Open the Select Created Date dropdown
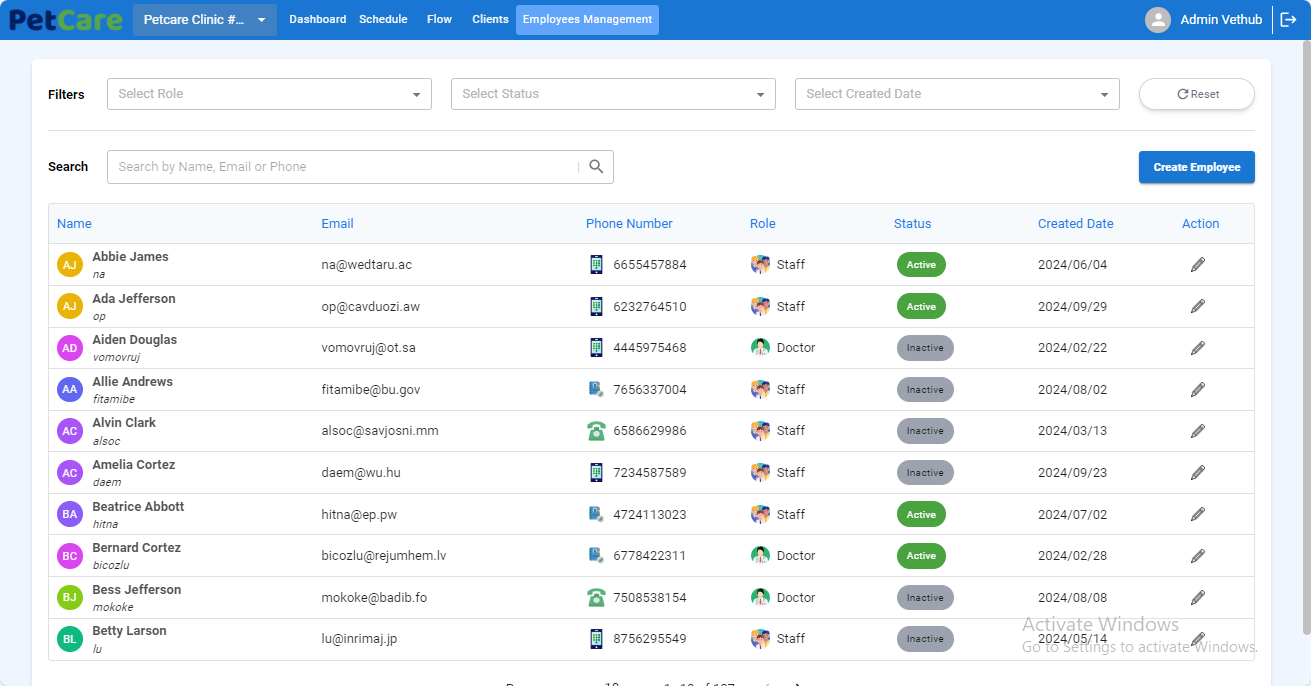1311x686 pixels. (957, 94)
